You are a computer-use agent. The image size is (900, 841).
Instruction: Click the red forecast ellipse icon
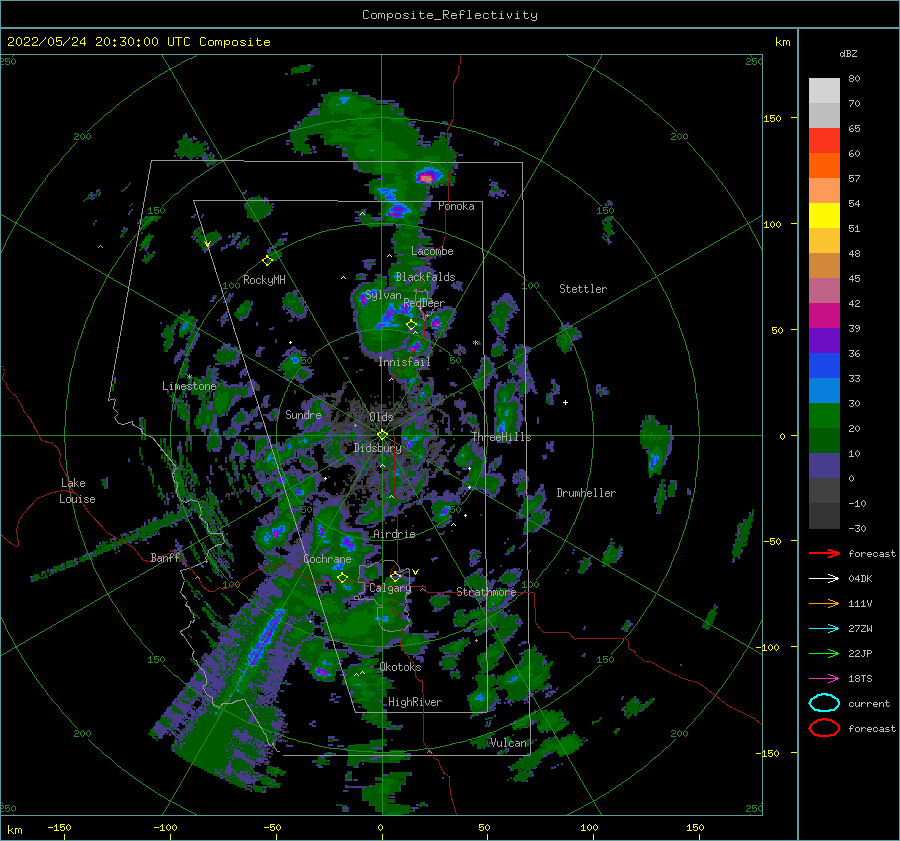tap(824, 728)
